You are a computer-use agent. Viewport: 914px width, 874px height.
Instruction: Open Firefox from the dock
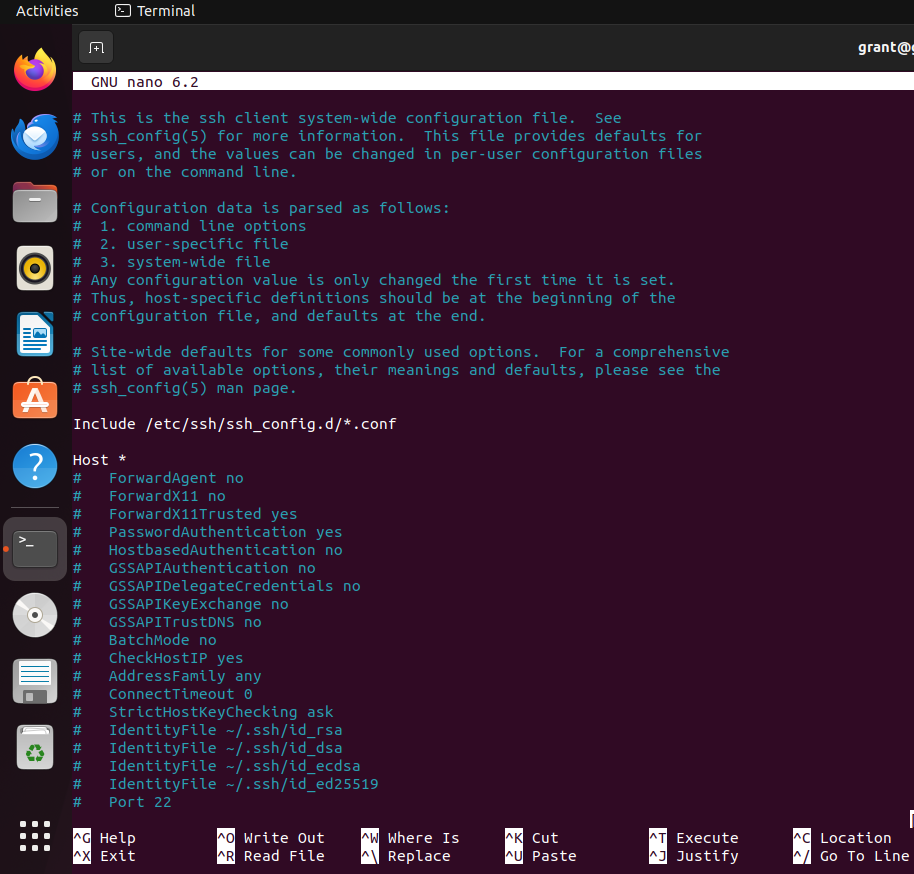coord(35,70)
